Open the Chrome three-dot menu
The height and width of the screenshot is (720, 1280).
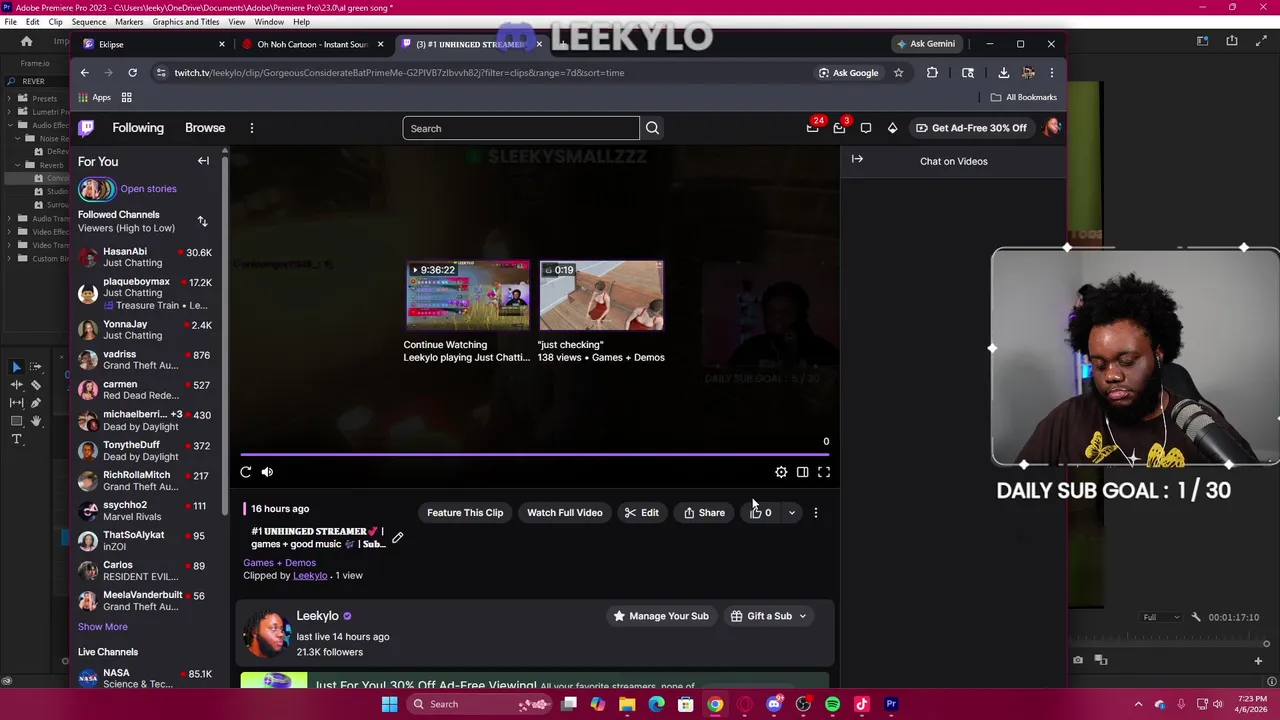[x=1051, y=72]
